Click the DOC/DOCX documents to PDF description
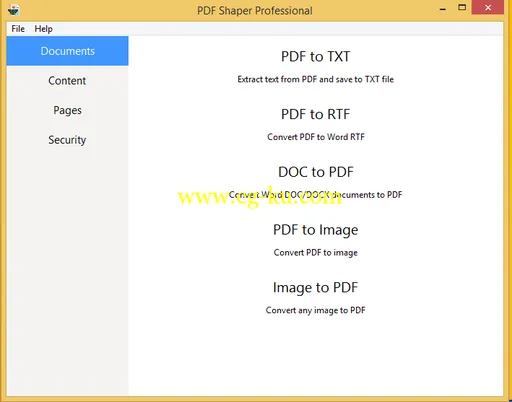This screenshot has height=402, width=512. [315, 195]
